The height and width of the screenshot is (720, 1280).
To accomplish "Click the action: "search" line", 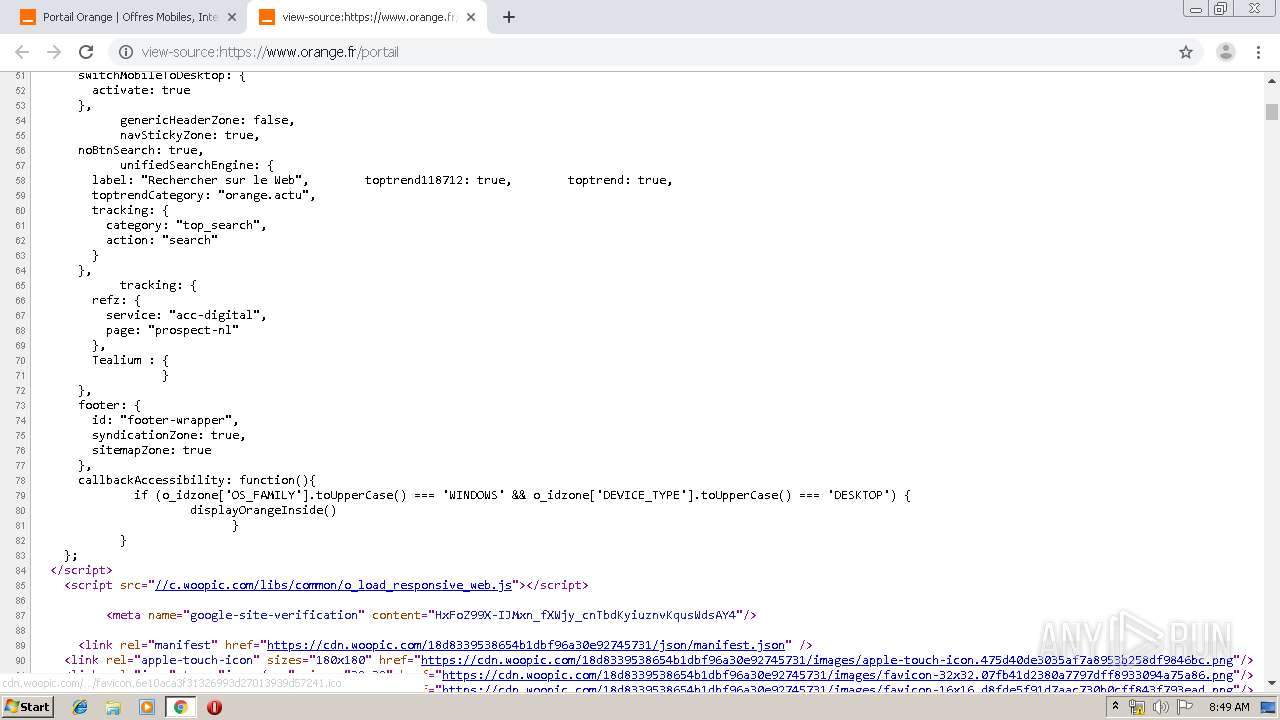I will click(x=162, y=240).
